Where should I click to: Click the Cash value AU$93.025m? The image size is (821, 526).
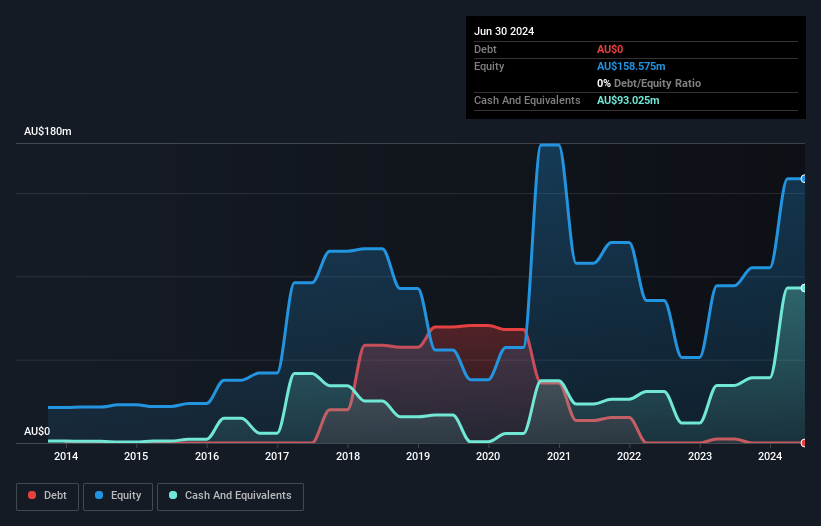(x=628, y=100)
